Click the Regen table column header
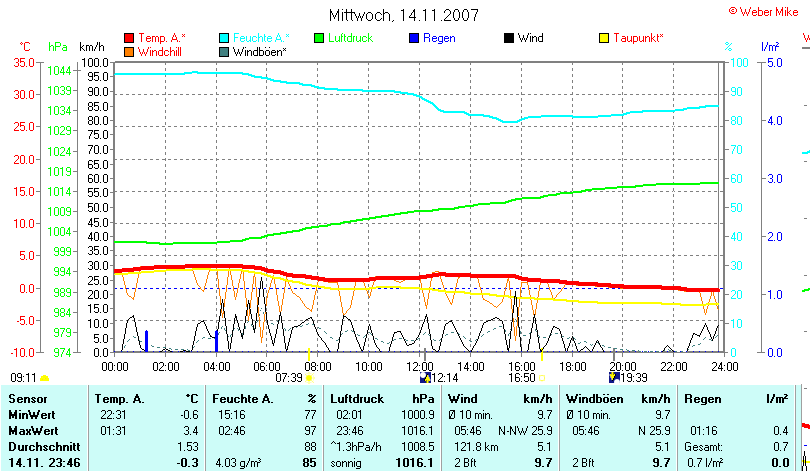The height and width of the screenshot is (471, 810). (x=703, y=399)
